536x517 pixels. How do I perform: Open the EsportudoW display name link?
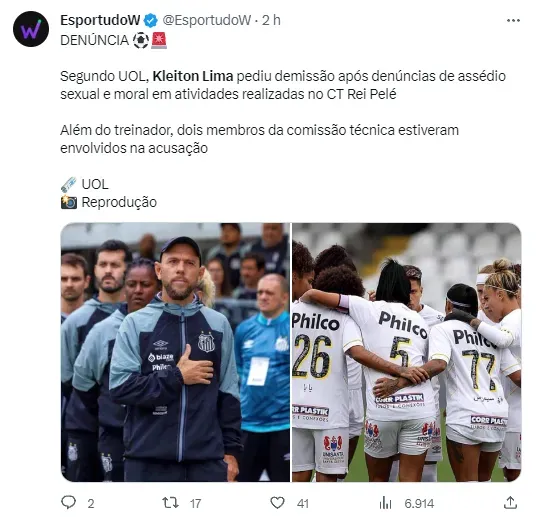(100, 21)
